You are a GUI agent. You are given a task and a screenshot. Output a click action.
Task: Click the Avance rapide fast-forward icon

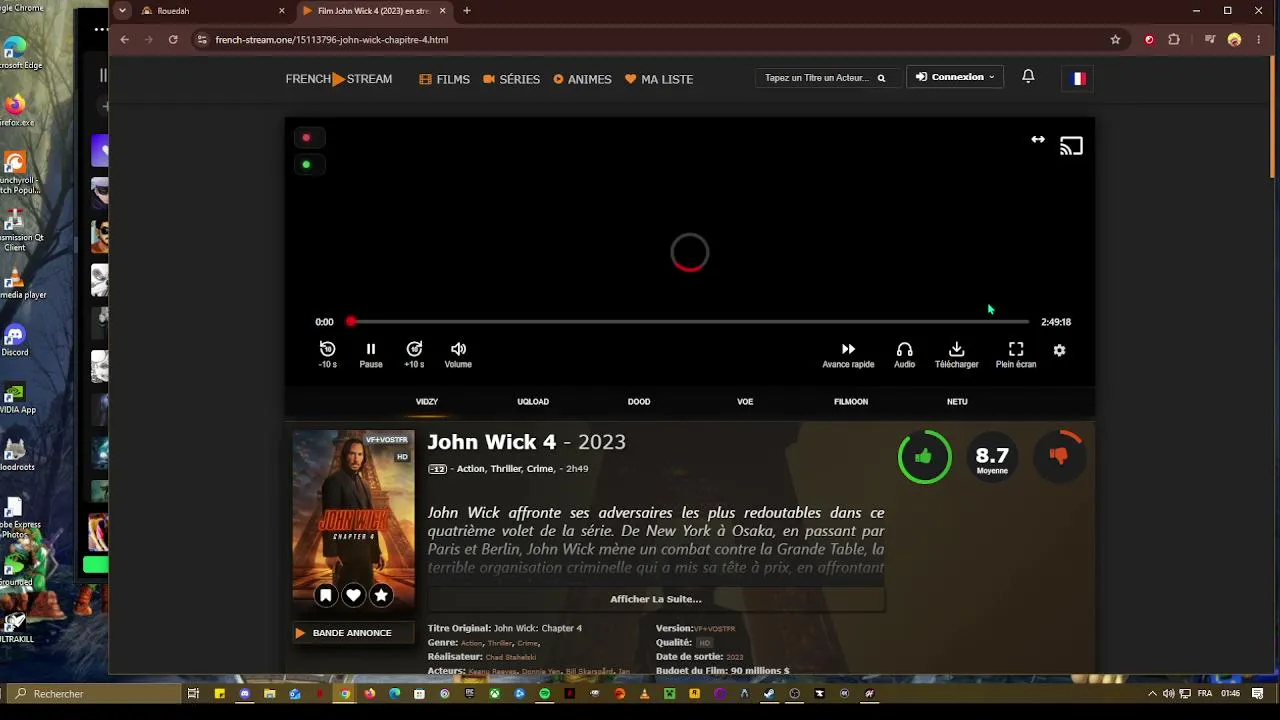[x=848, y=349]
